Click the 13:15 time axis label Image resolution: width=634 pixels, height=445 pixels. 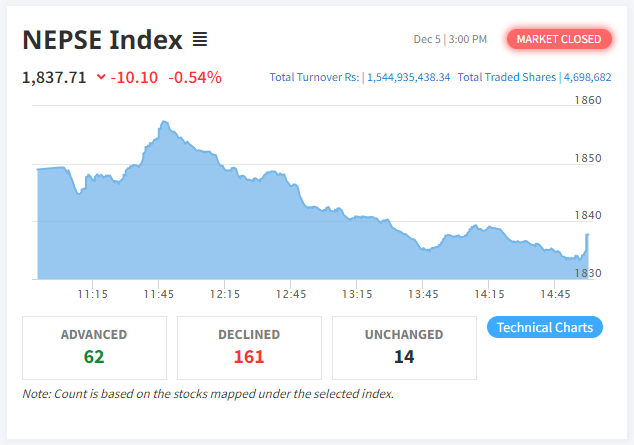point(357,294)
